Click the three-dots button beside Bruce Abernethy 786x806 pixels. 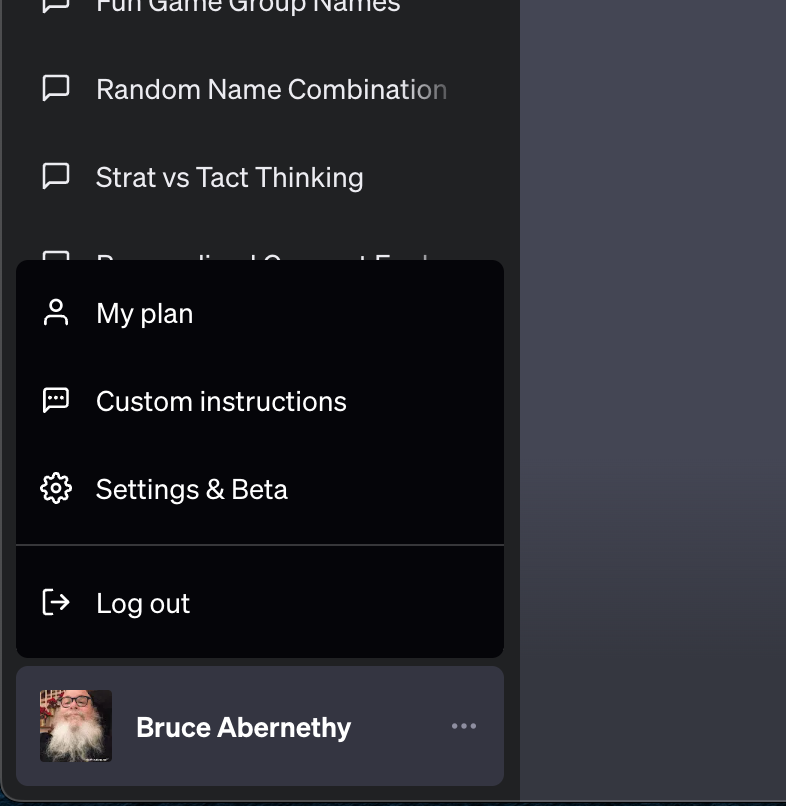463,726
